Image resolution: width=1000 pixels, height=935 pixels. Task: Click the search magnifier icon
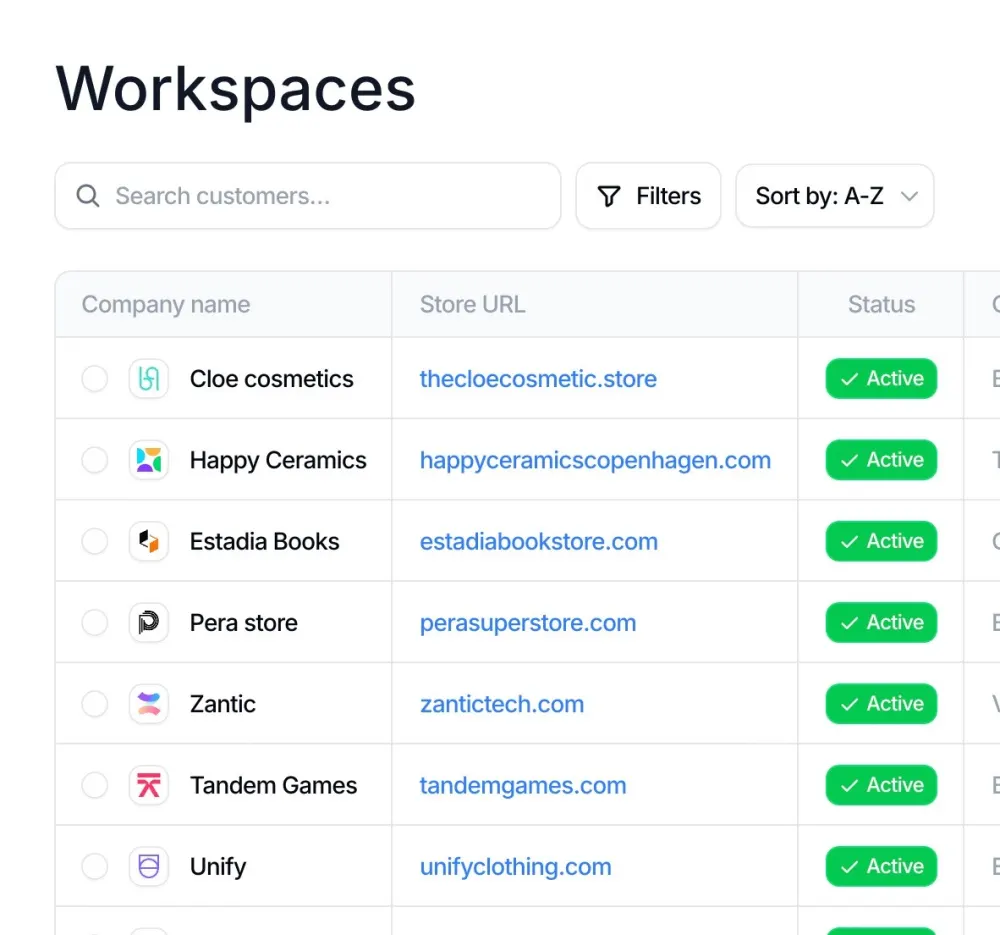tap(88, 196)
